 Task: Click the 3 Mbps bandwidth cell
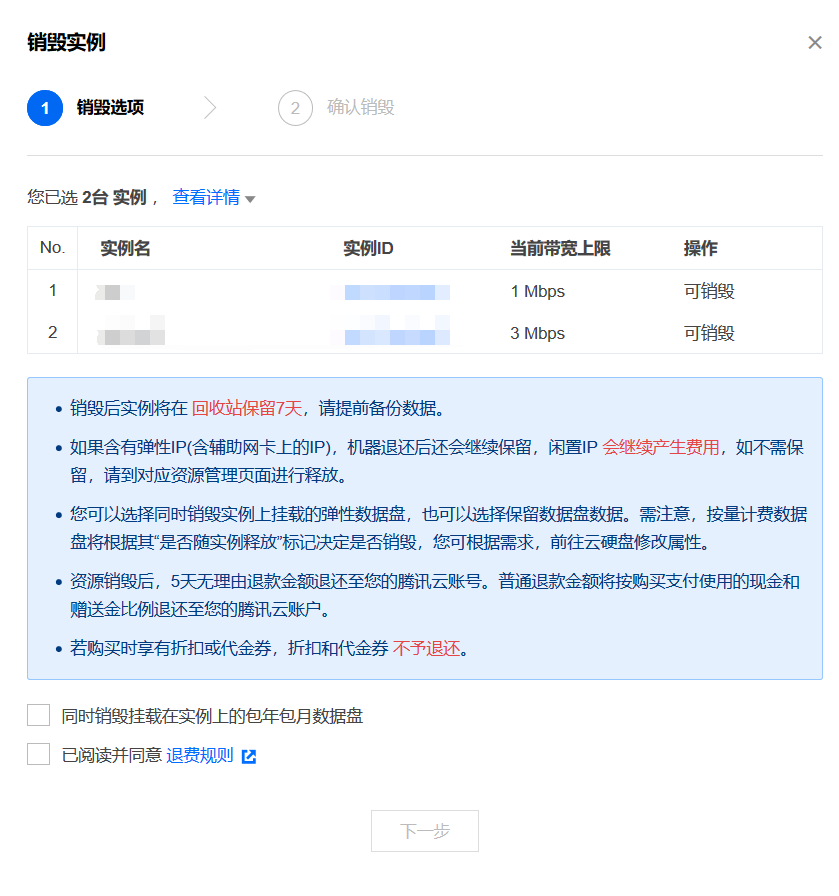(537, 334)
